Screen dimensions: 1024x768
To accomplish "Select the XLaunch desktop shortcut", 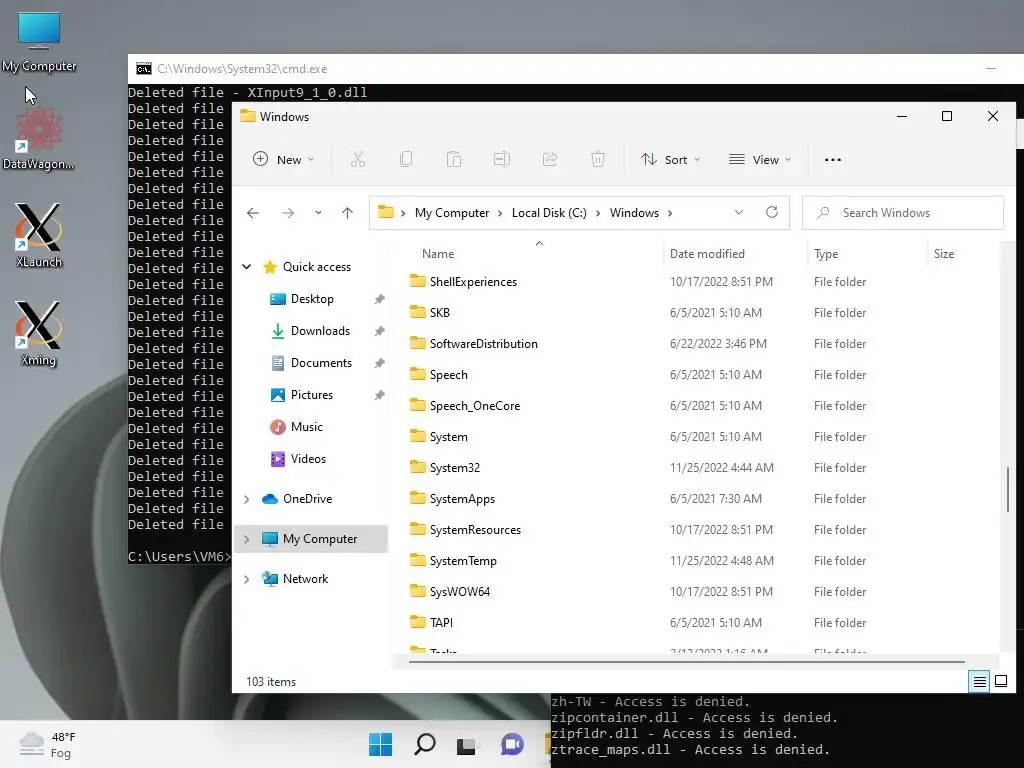I will [39, 236].
